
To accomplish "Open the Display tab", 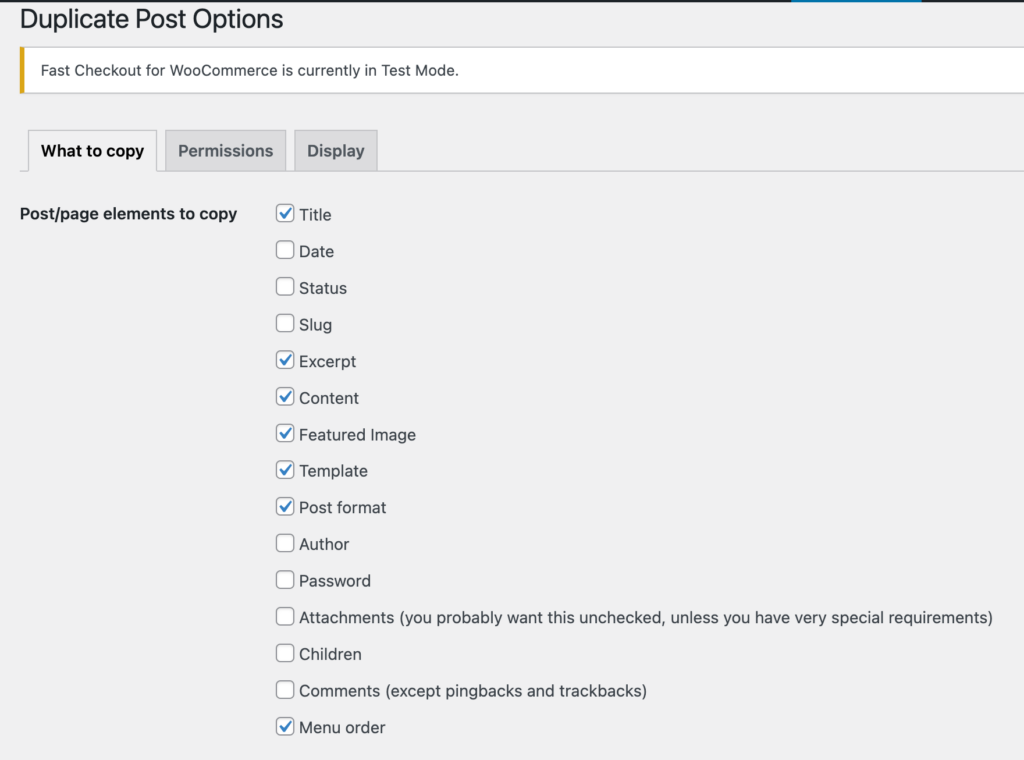I will click(x=335, y=150).
